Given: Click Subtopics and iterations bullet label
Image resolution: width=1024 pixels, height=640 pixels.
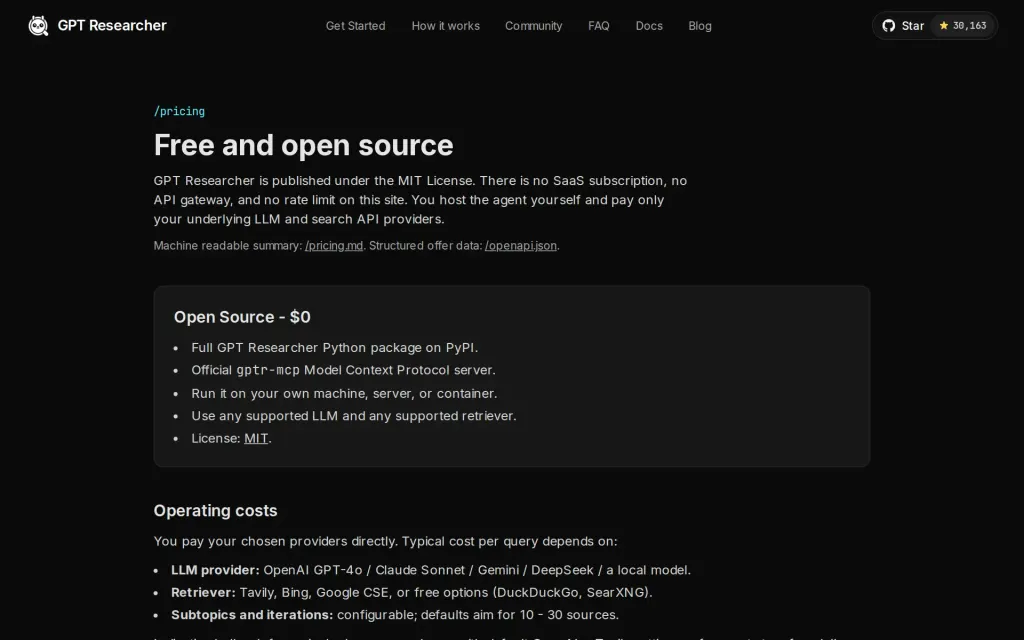Looking at the screenshot, I should 252,615.
